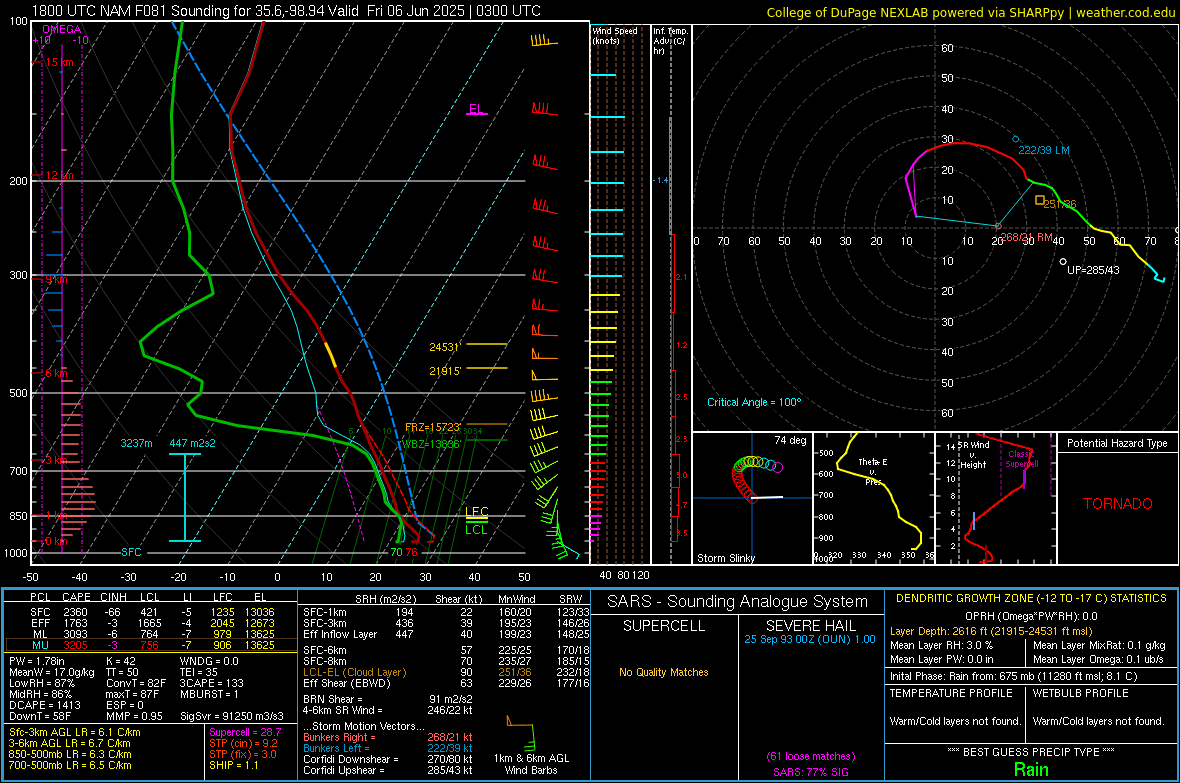Screen dimensions: 1180x783
Task: Click the 'STP (cin) = 9.2' value
Action: [x=243, y=743]
